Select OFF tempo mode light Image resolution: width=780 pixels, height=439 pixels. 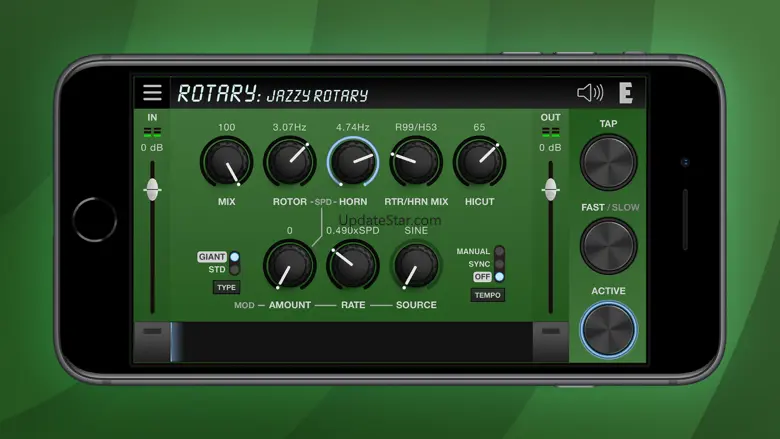point(499,277)
